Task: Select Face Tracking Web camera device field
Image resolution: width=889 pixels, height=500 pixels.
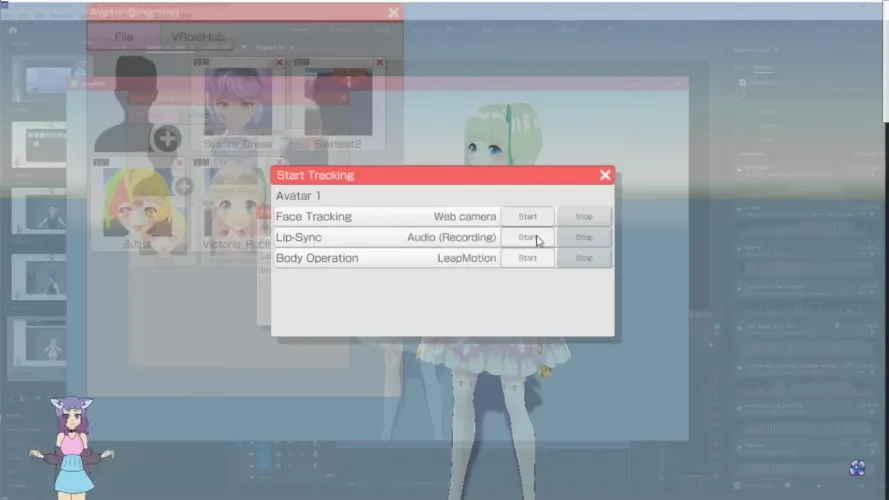Action: click(464, 216)
